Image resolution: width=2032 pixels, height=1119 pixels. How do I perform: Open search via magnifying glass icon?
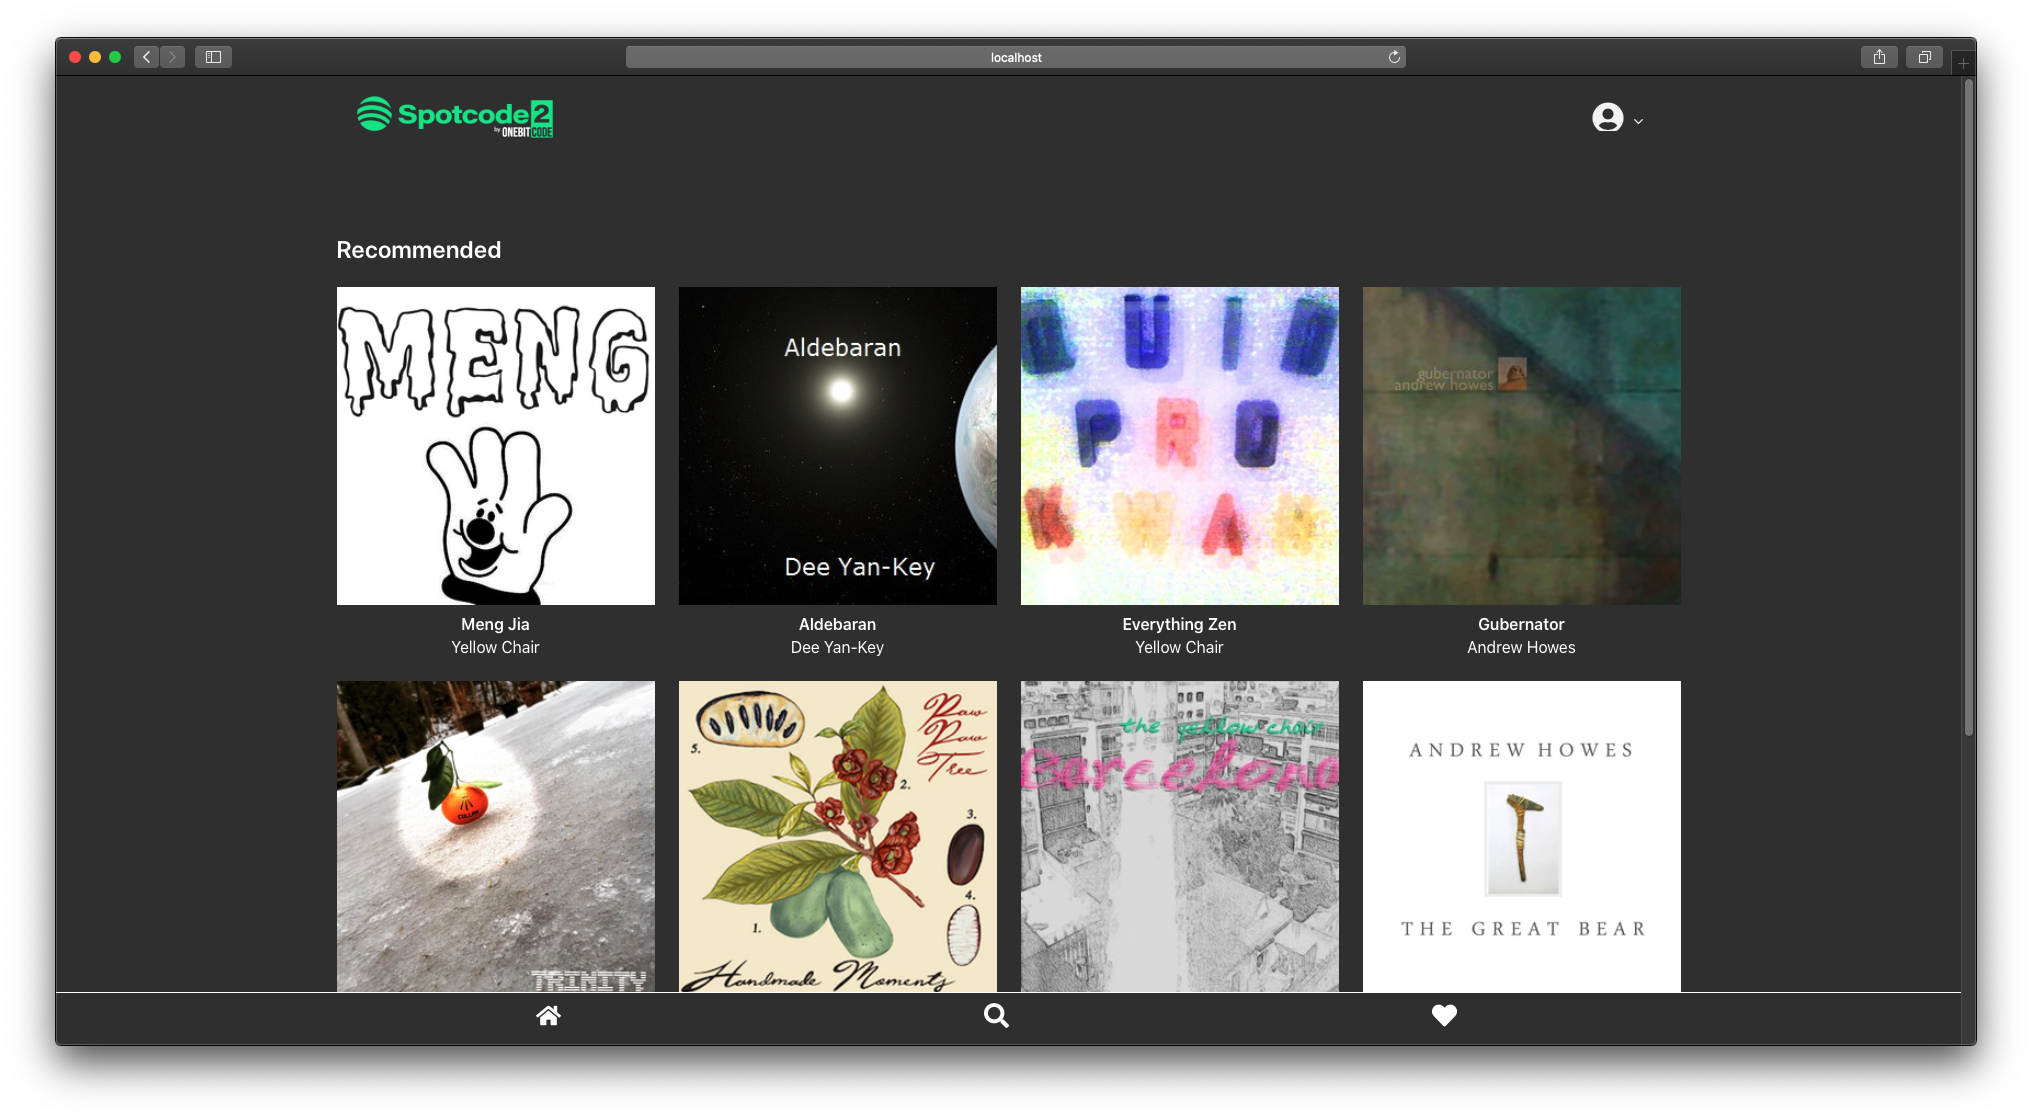[996, 1016]
